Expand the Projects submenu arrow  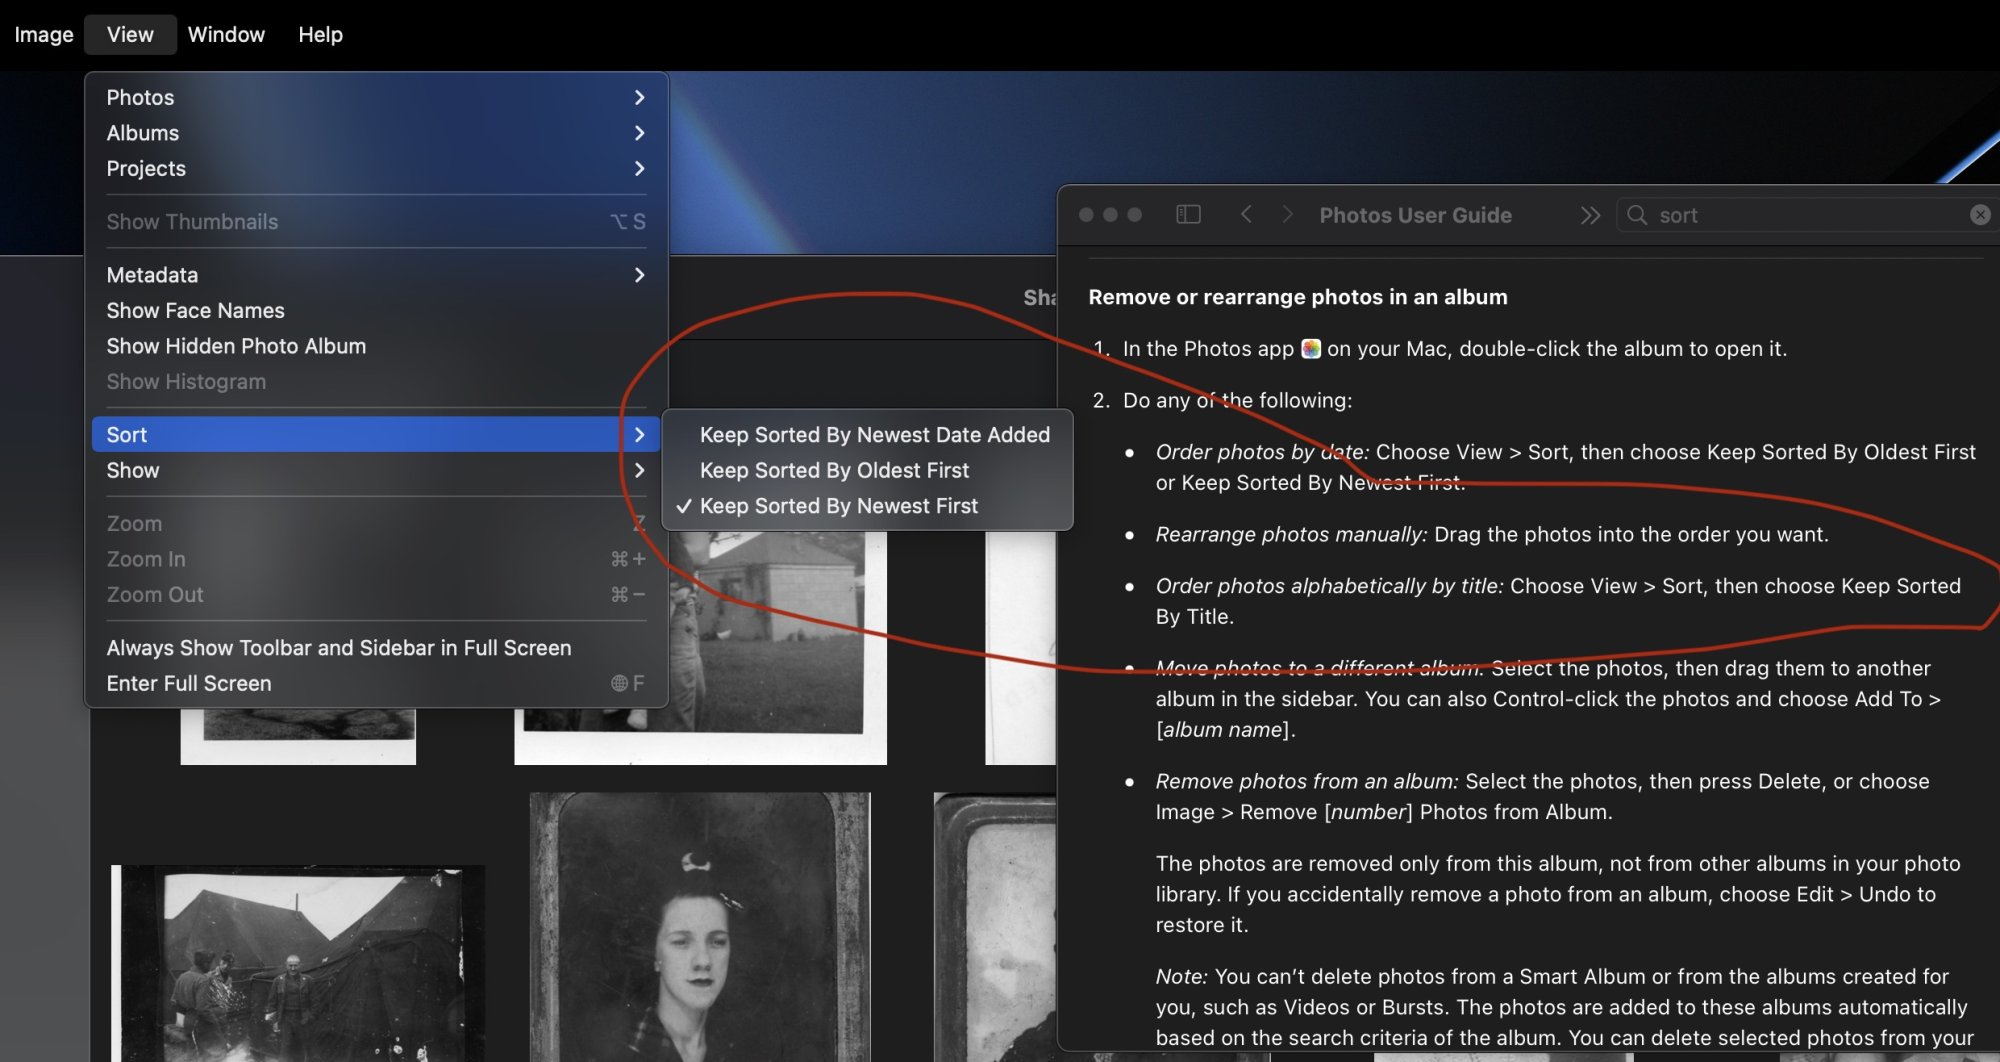click(x=639, y=168)
